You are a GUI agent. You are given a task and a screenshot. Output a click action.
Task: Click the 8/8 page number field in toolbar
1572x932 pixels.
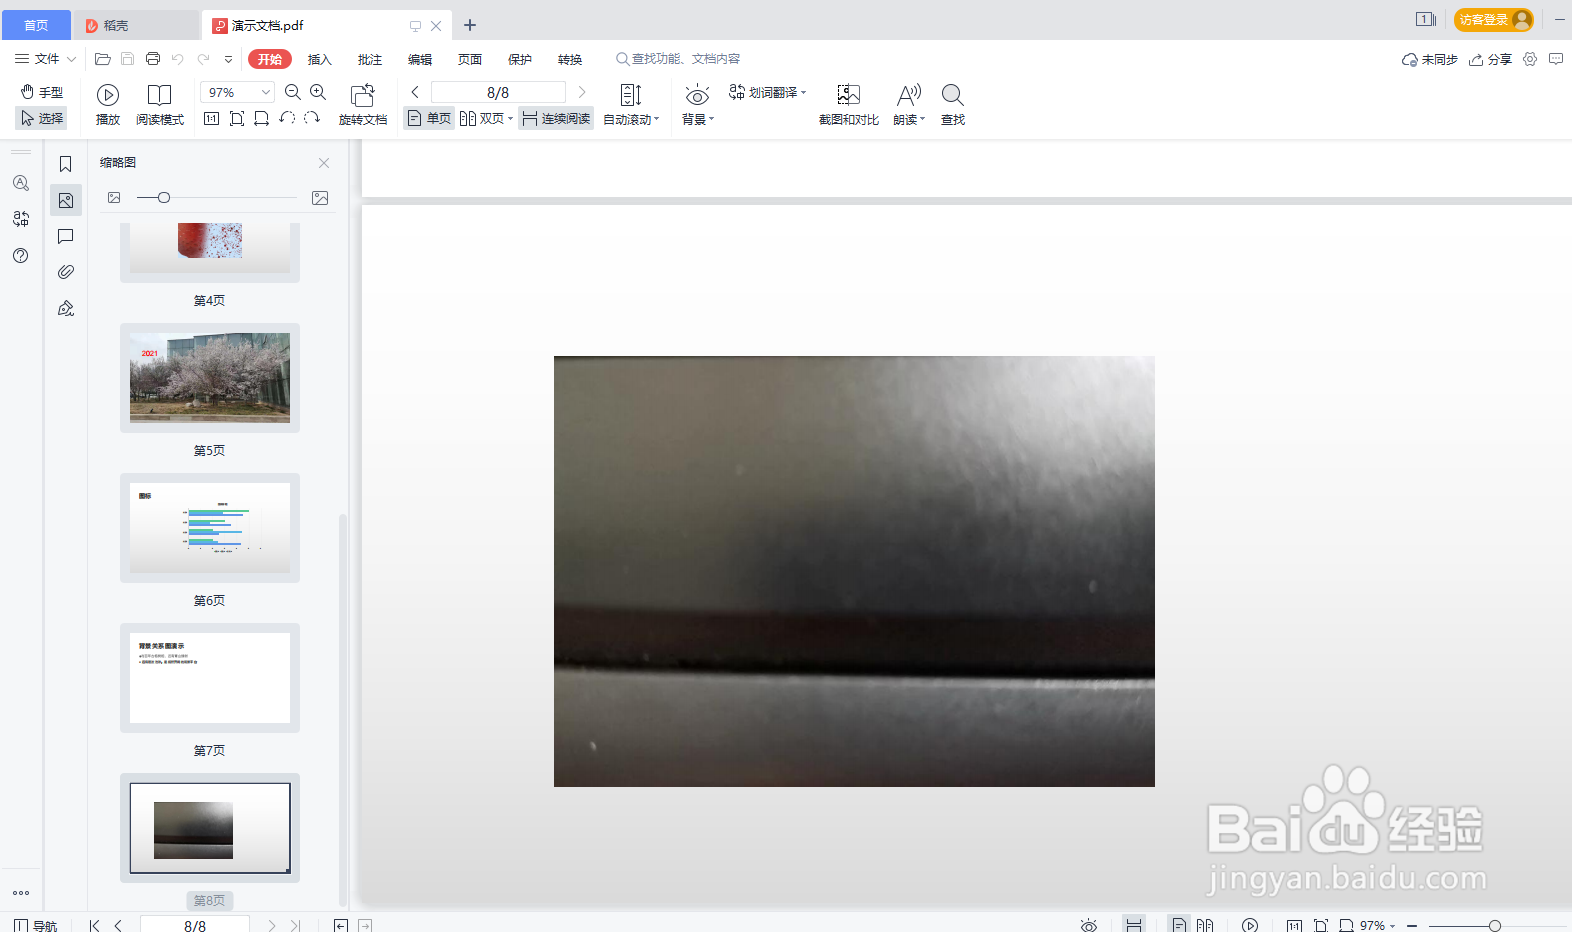click(x=498, y=92)
